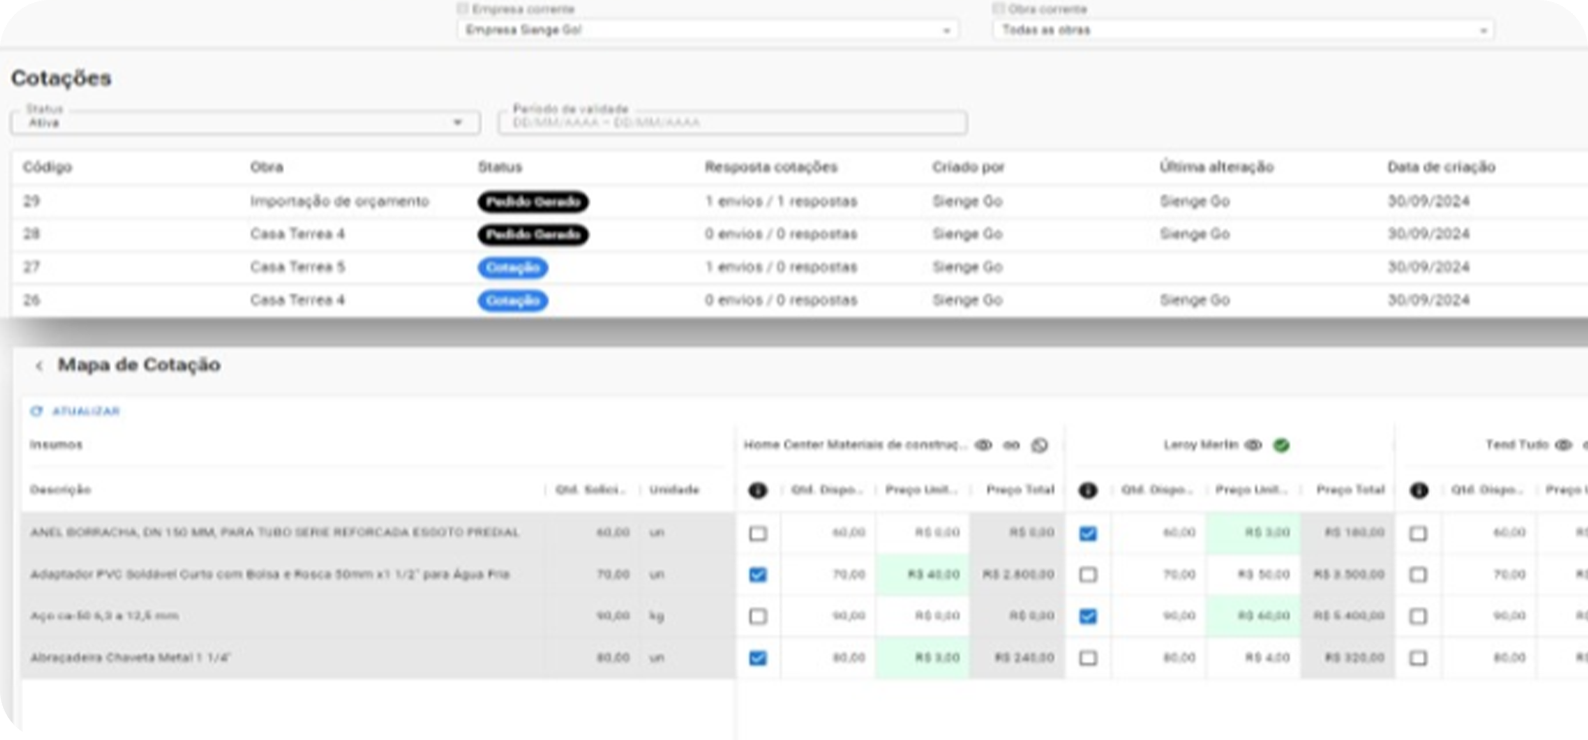
Task: Open the Status filter dropdown showing Ativa
Action: [x=245, y=122]
